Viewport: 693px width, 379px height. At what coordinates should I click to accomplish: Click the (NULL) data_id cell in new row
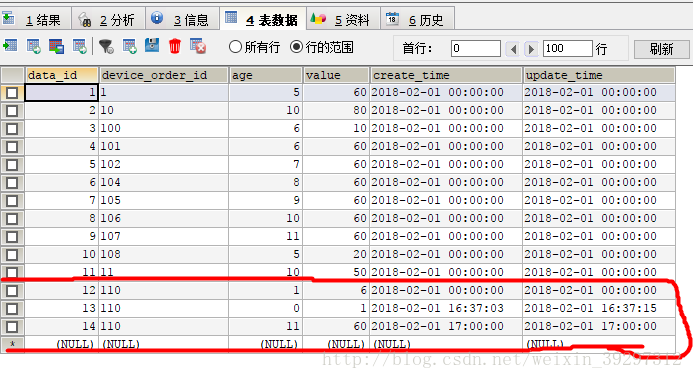(61, 344)
